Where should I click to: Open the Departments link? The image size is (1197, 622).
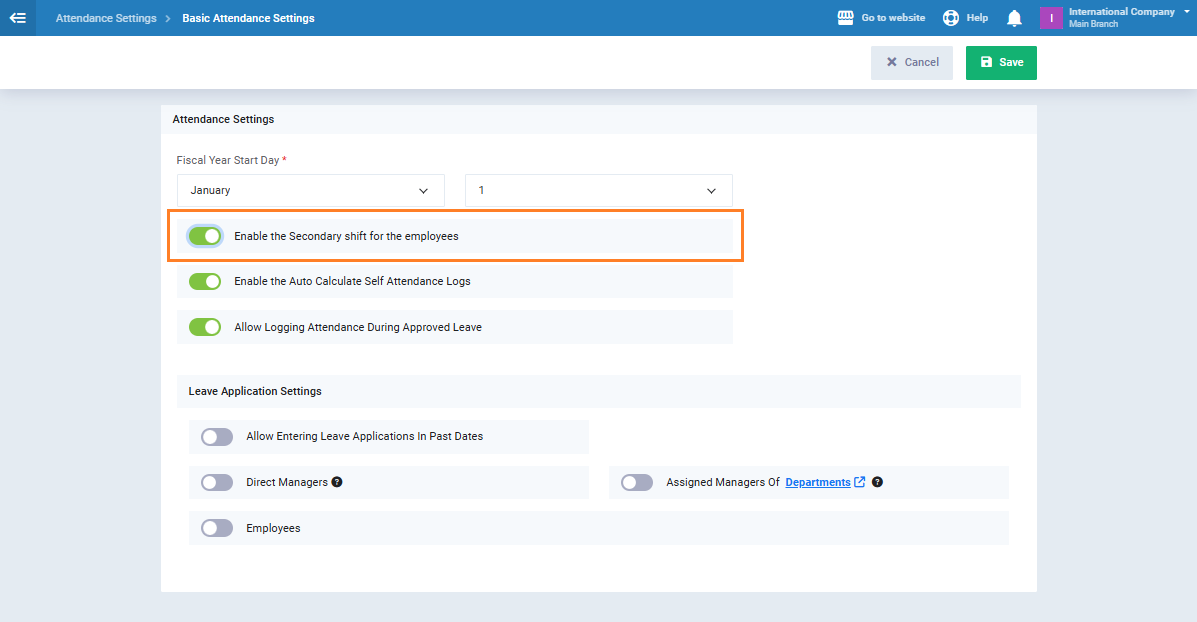coord(817,482)
